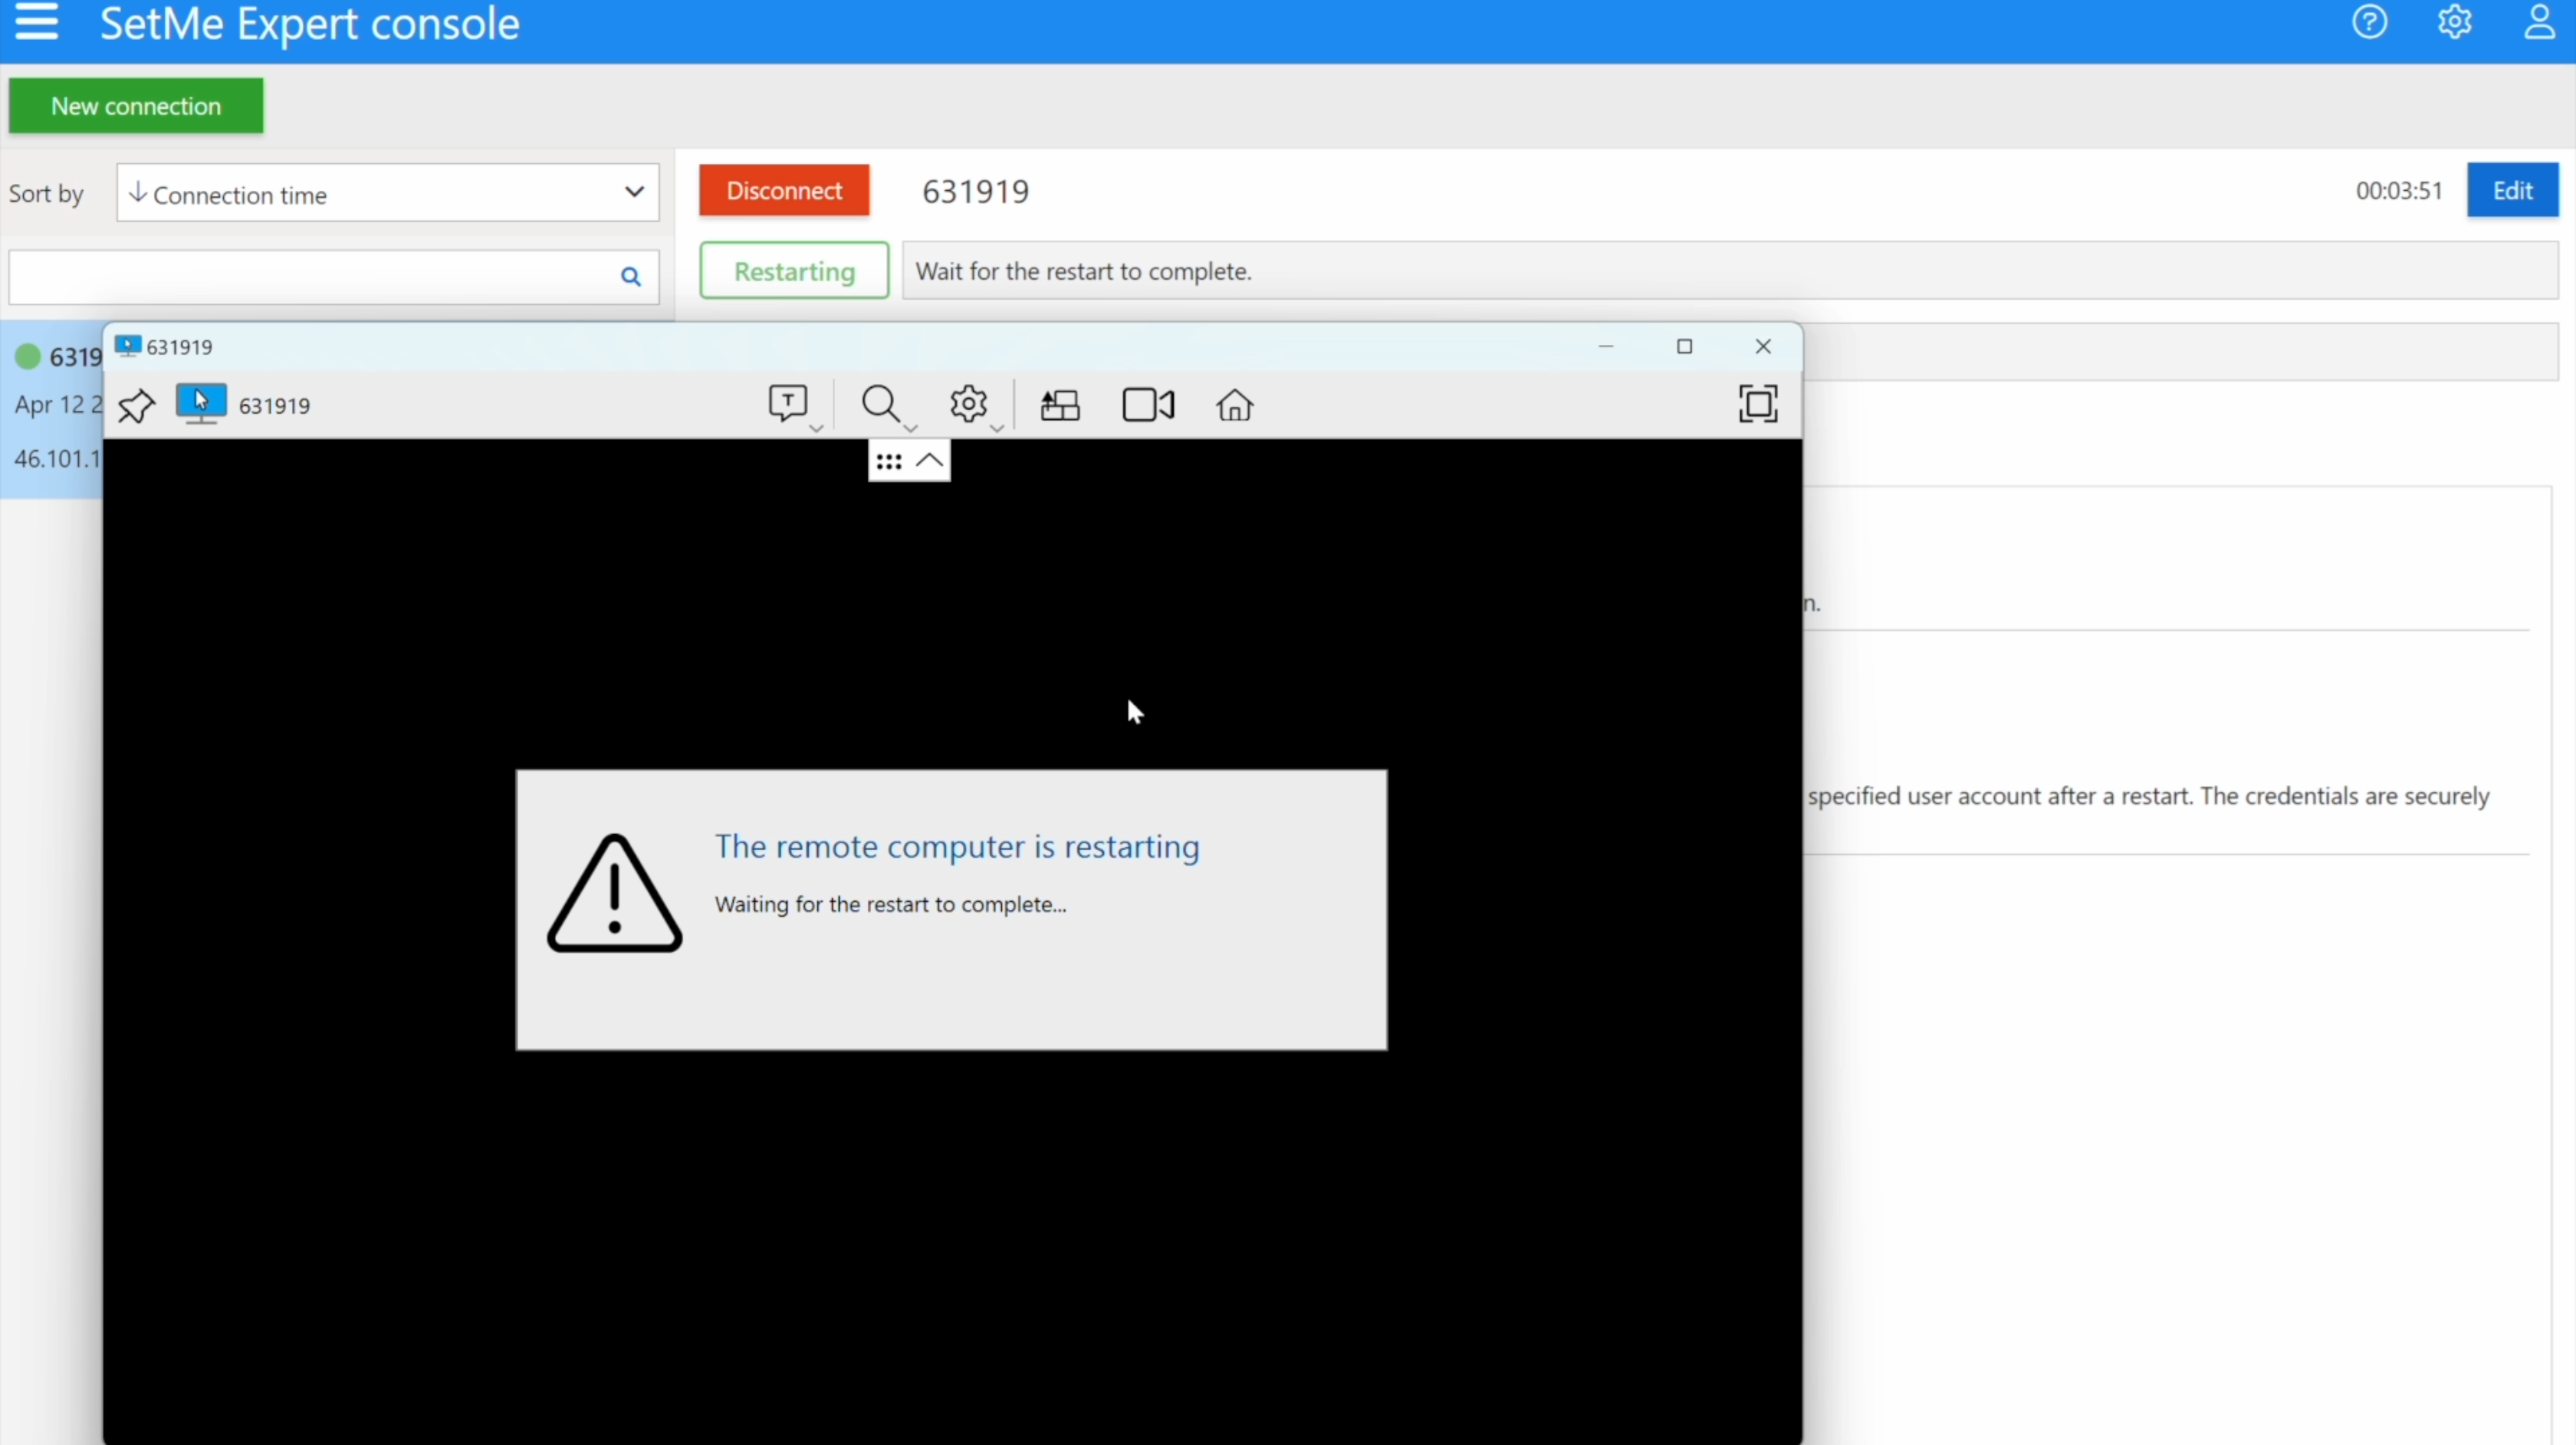Click the 631919 window title text

point(180,347)
